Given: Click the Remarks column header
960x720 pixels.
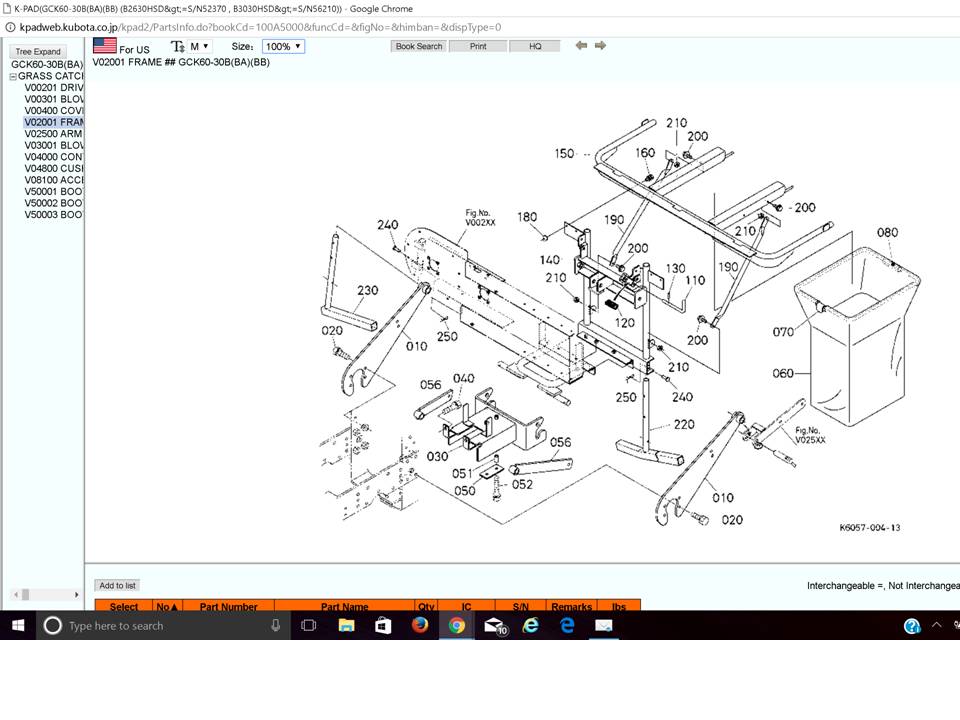Looking at the screenshot, I should coord(571,606).
